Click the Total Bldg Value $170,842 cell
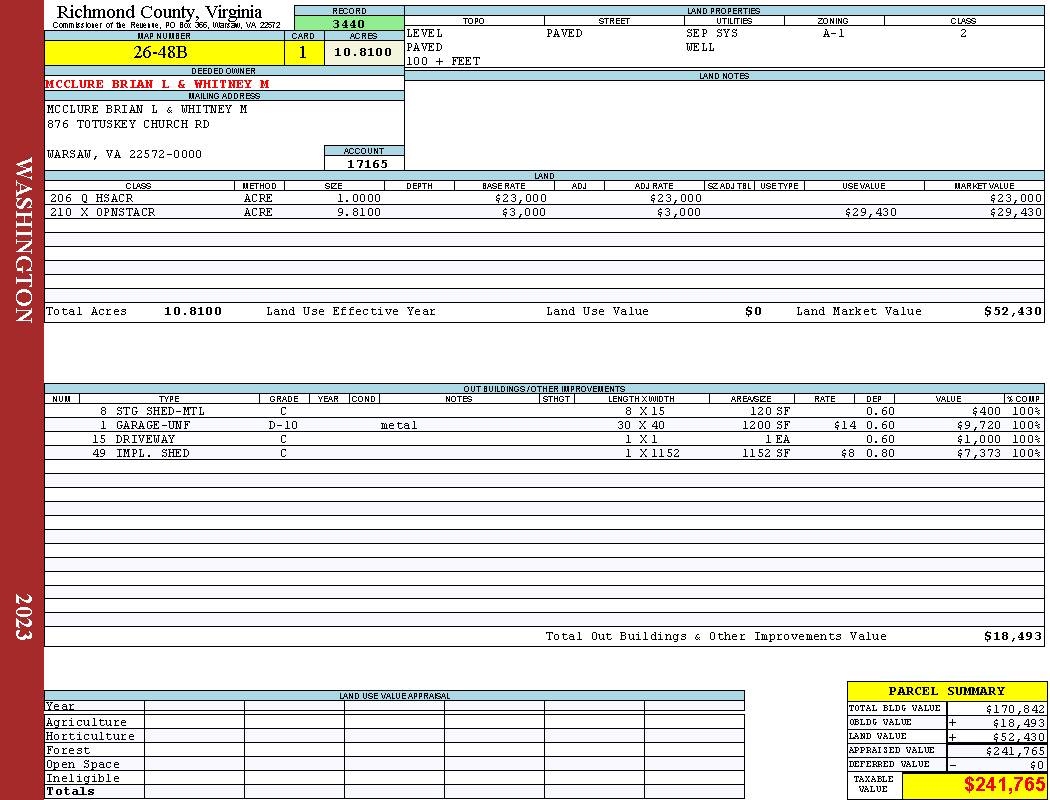The height and width of the screenshot is (800, 1050). coord(996,709)
